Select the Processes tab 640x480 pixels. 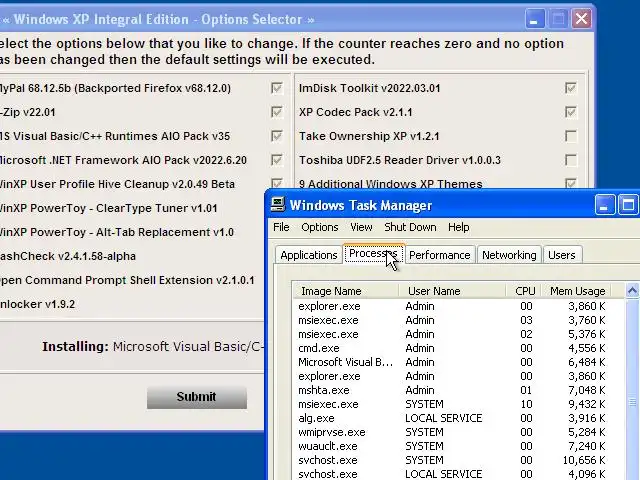coord(373,254)
